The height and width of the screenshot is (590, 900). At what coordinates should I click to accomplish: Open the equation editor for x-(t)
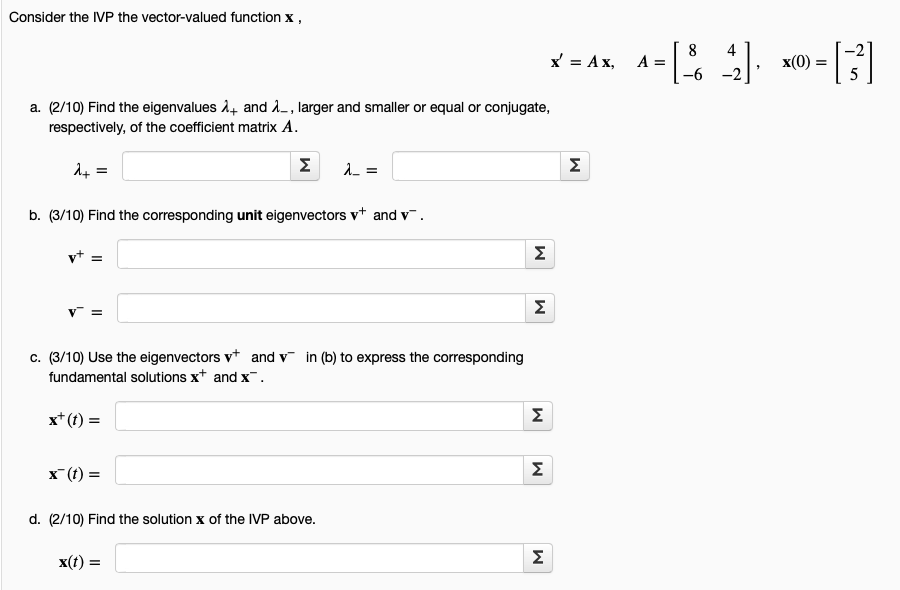[537, 467]
